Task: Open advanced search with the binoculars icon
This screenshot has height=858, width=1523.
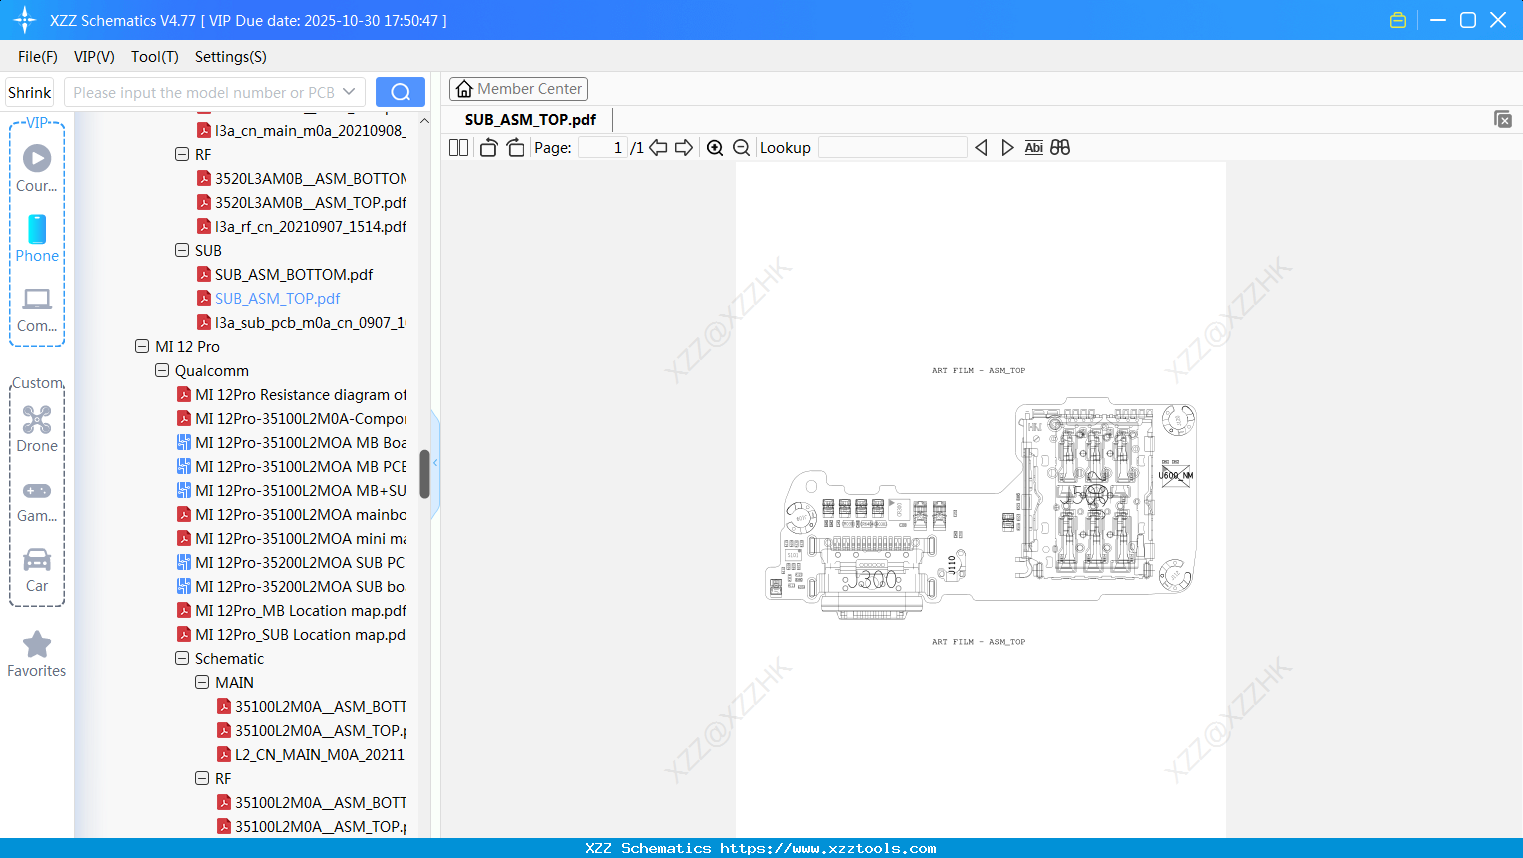Action: 1060,147
